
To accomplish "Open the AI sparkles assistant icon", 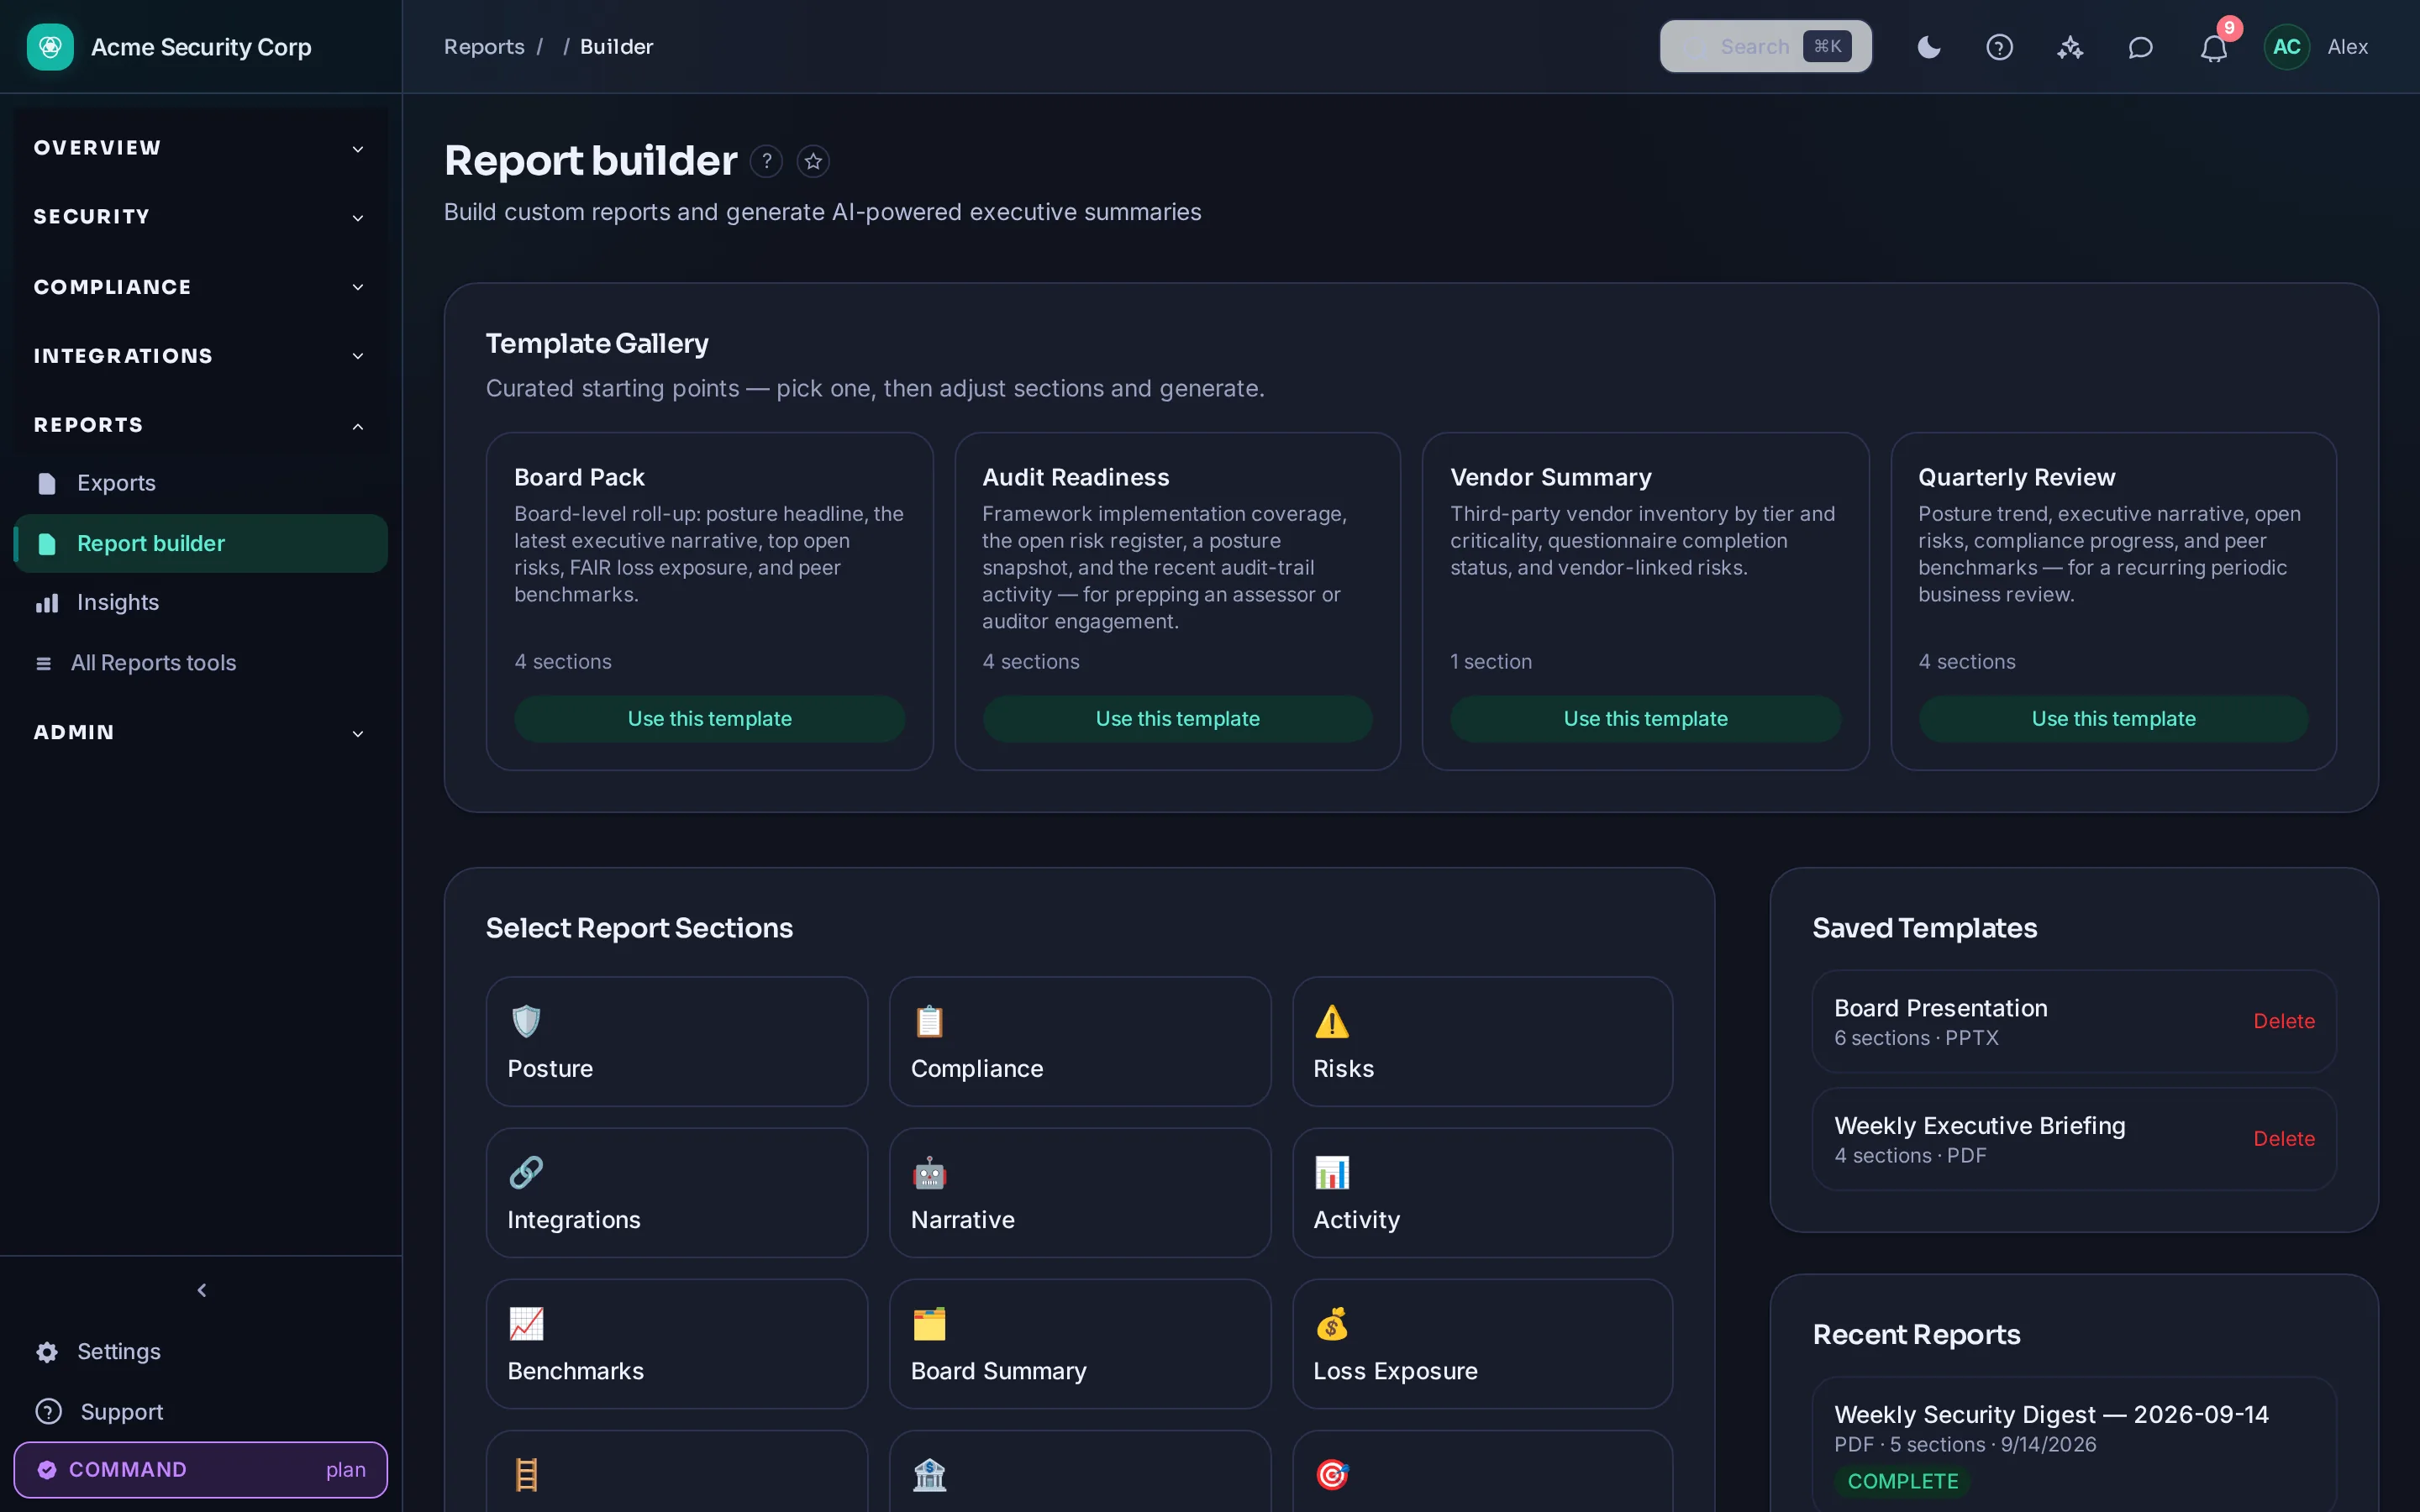I will [2070, 47].
